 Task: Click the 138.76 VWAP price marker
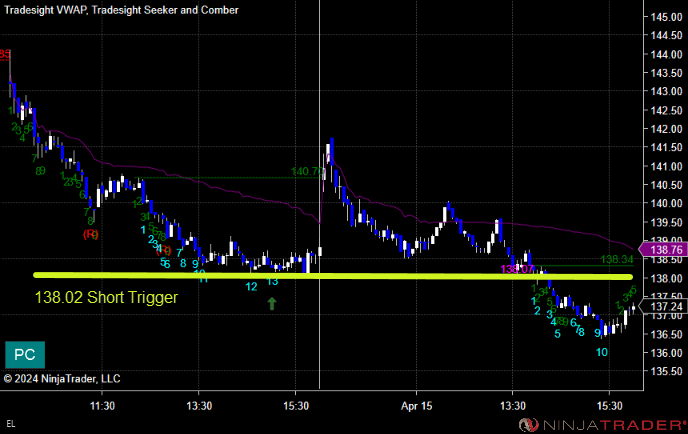pyautogui.click(x=663, y=250)
